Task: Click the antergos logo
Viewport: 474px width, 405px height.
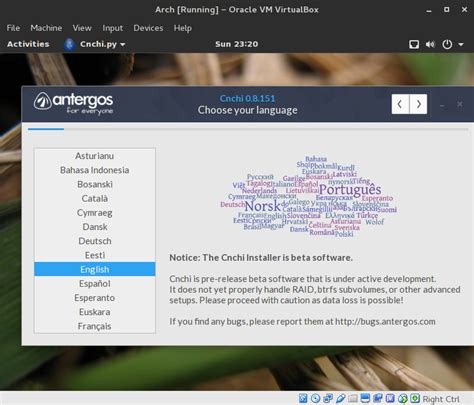Action: pos(73,103)
